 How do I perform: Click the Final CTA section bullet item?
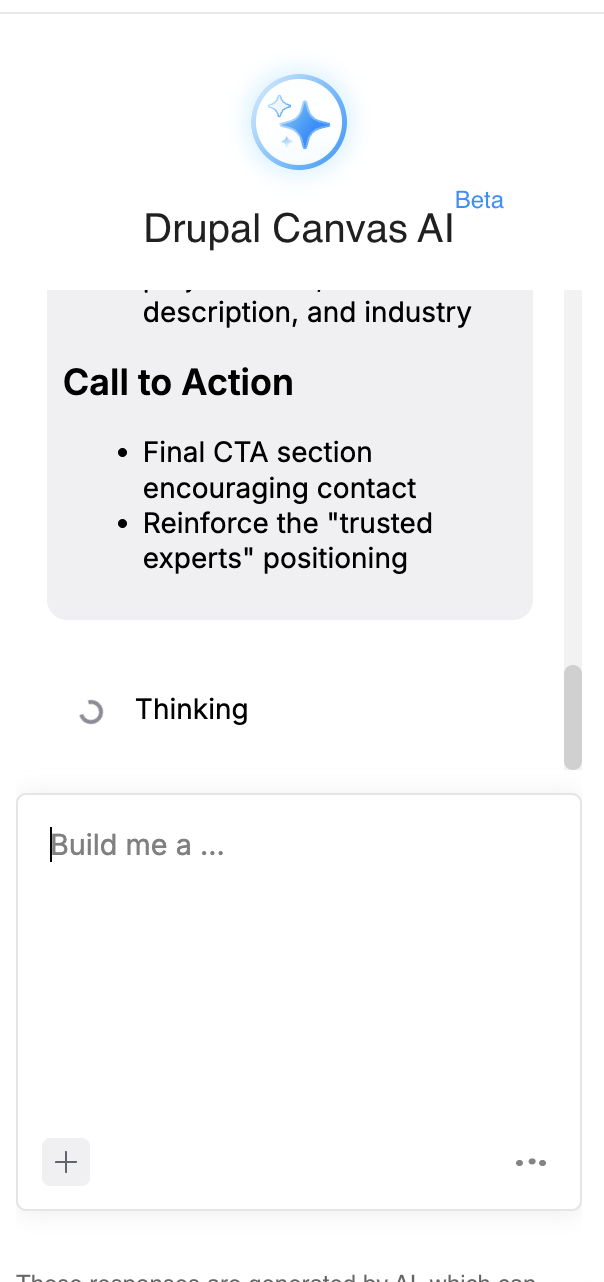(x=258, y=469)
